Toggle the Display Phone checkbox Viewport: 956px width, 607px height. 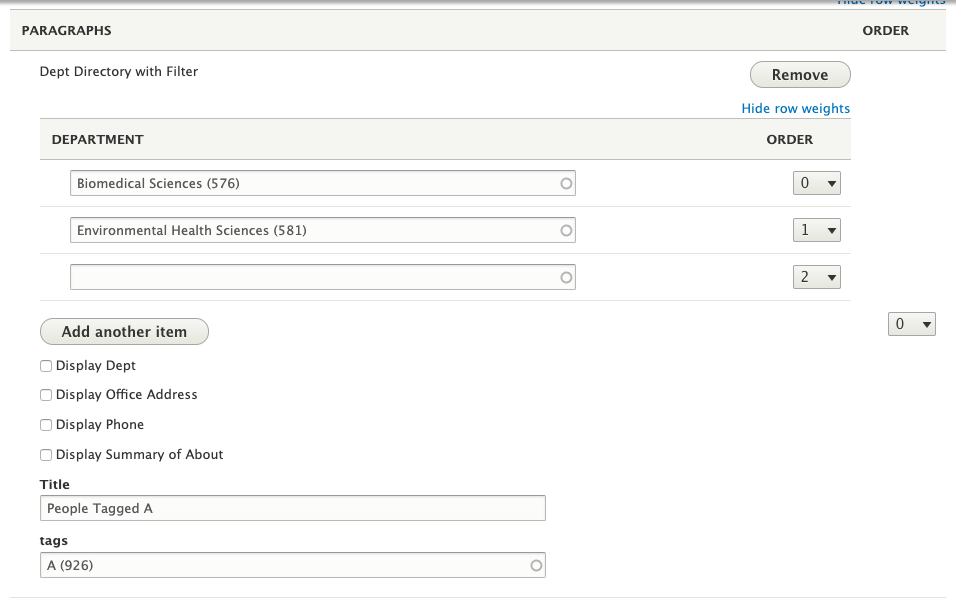(46, 425)
